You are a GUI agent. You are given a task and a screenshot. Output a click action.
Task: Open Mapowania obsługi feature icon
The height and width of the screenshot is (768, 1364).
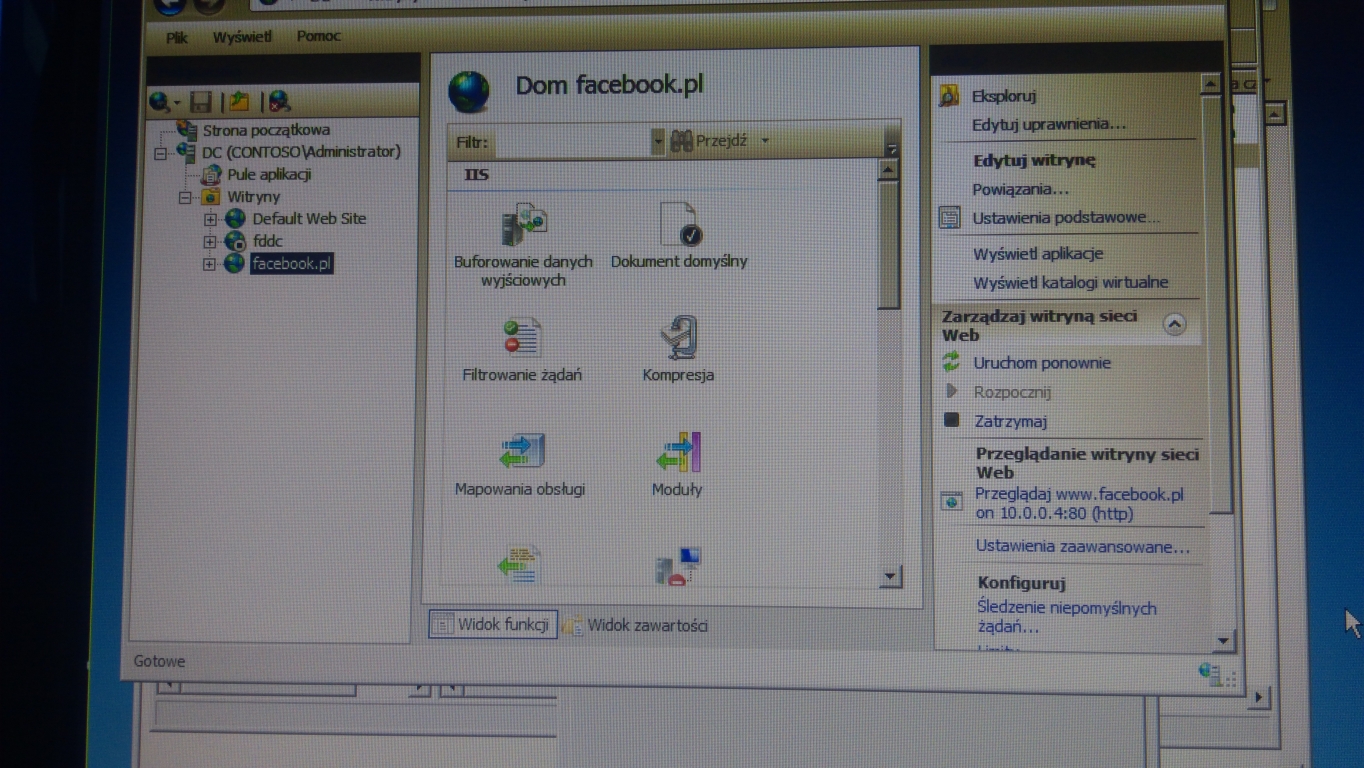click(521, 451)
